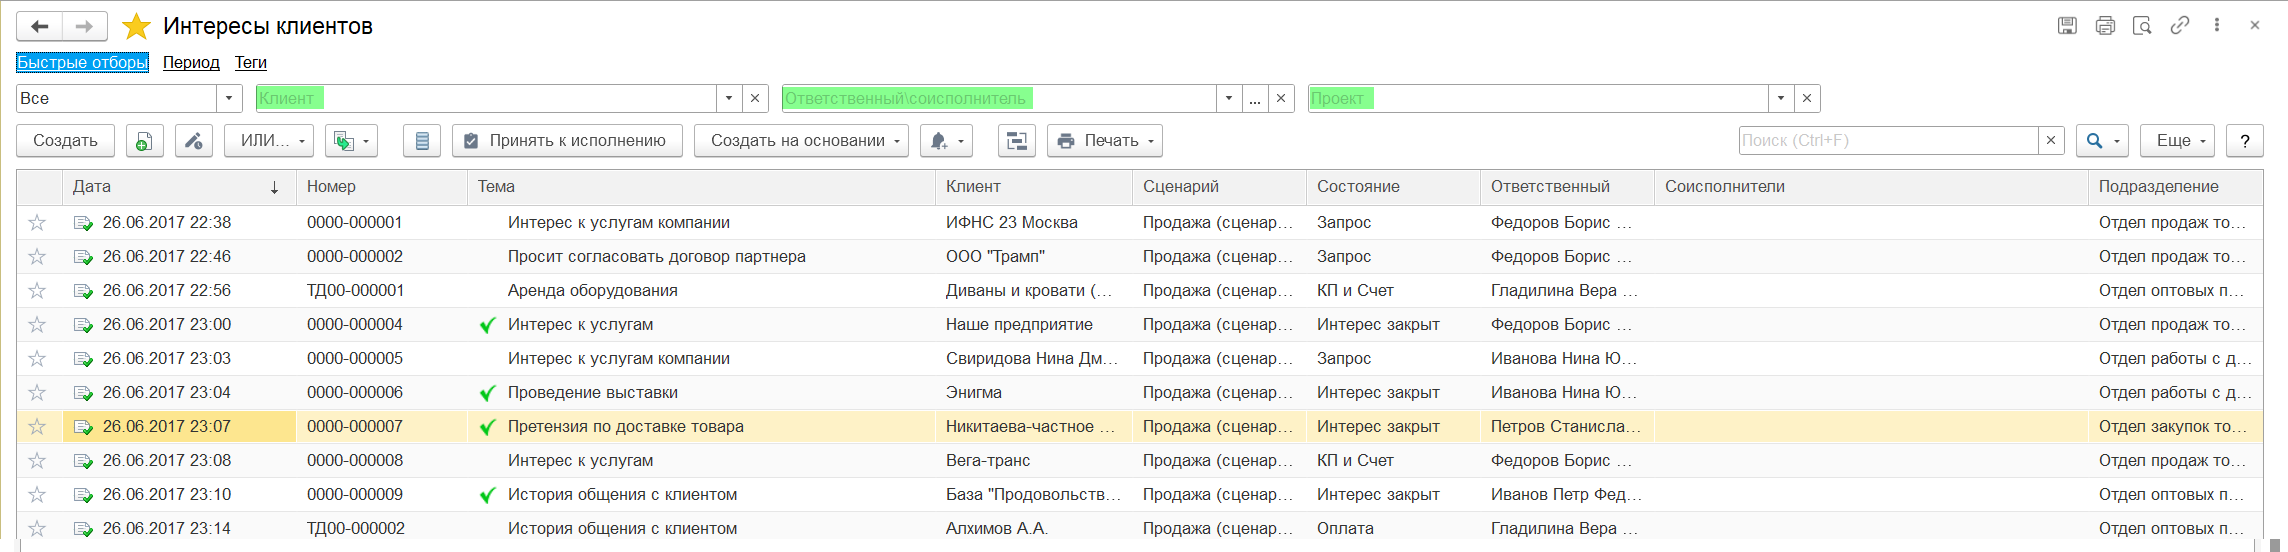This screenshot has width=2288, height=552.
Task: Open the Период tab
Action: pos(191,62)
